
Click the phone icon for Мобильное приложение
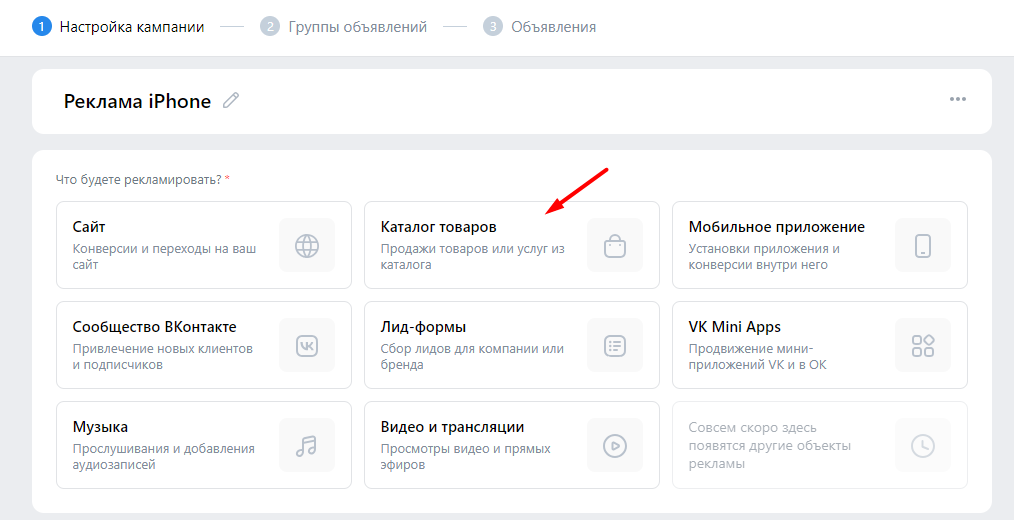click(923, 245)
